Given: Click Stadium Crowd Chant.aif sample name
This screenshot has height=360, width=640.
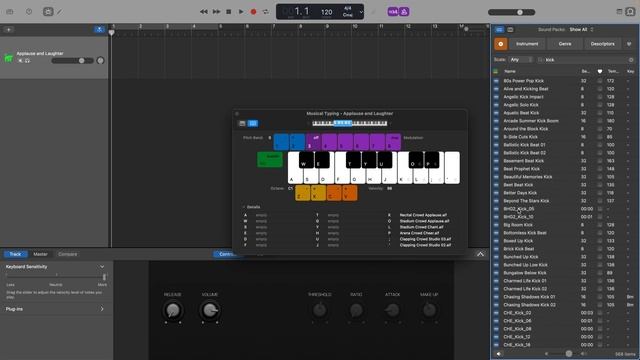Looking at the screenshot, I should (x=421, y=227).
